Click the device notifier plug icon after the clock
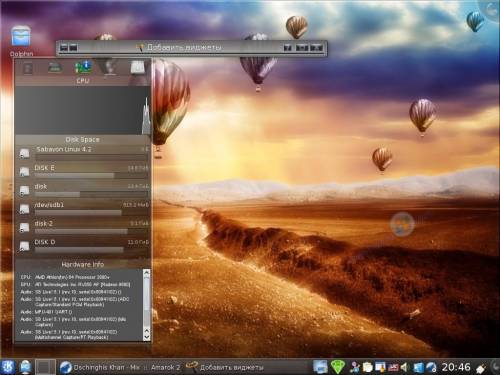500x375 pixels. tap(481, 368)
